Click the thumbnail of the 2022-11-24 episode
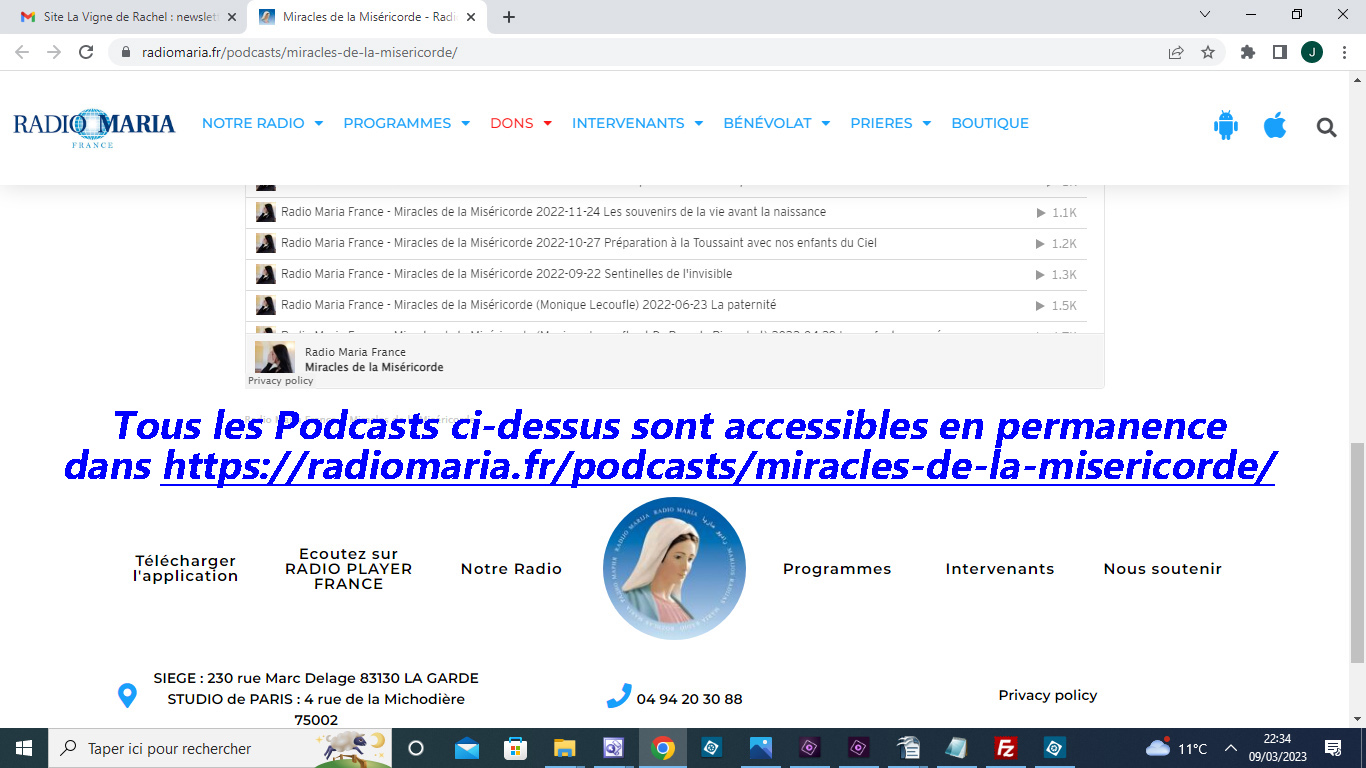The image size is (1366, 768). click(265, 212)
